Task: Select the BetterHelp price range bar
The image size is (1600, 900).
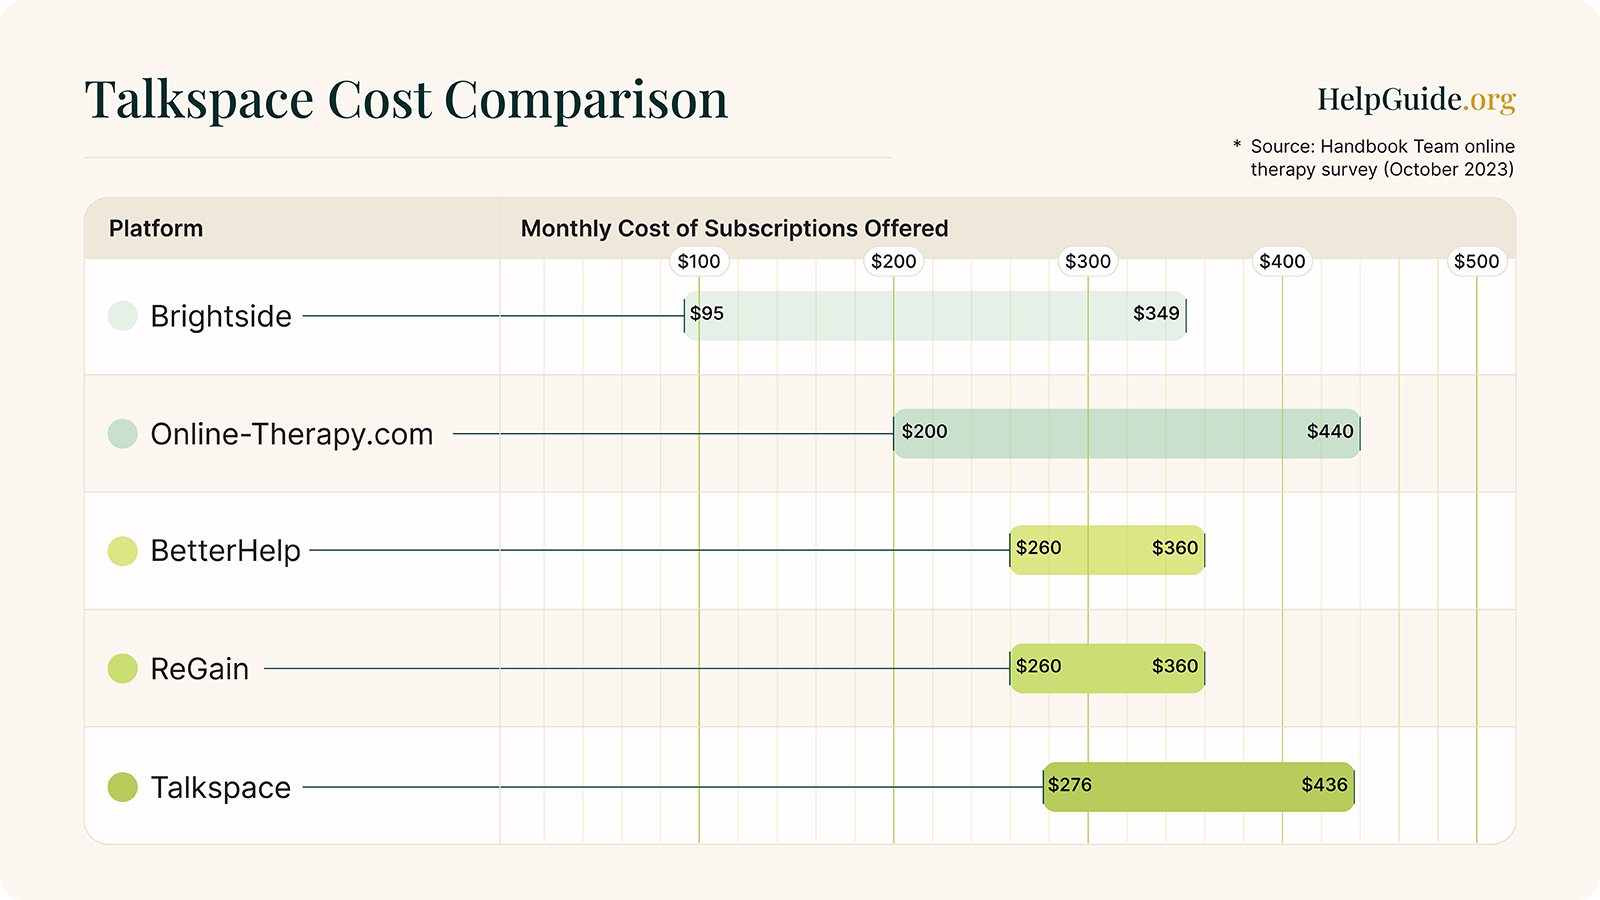Action: (1107, 550)
